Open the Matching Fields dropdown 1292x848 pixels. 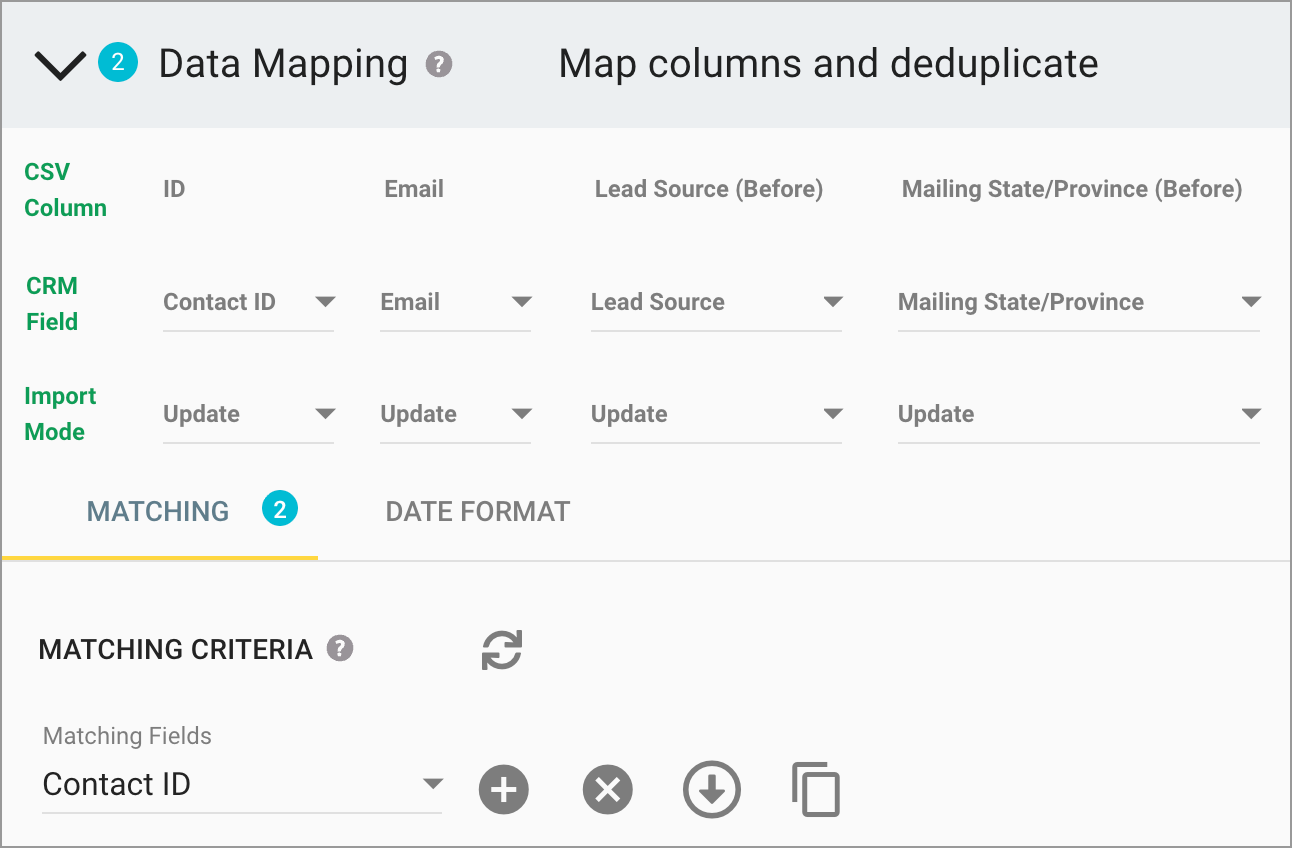pyautogui.click(x=432, y=784)
